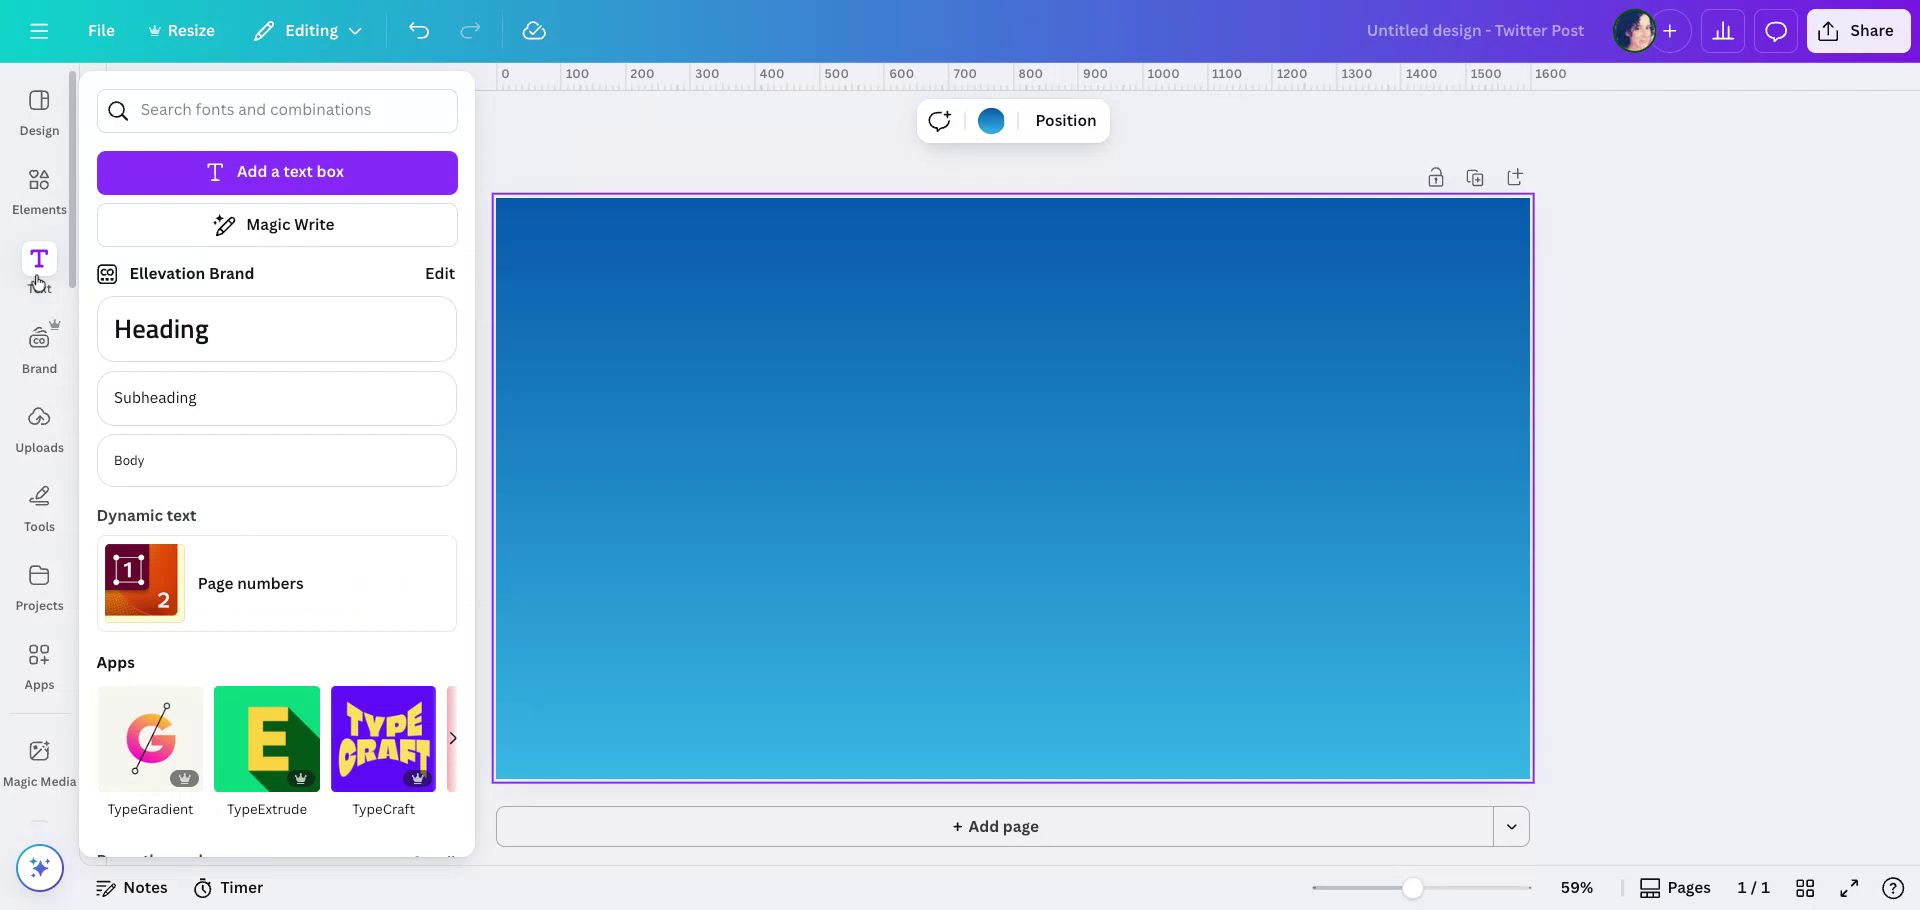
Task: Click the Undo icon
Action: pos(419,31)
